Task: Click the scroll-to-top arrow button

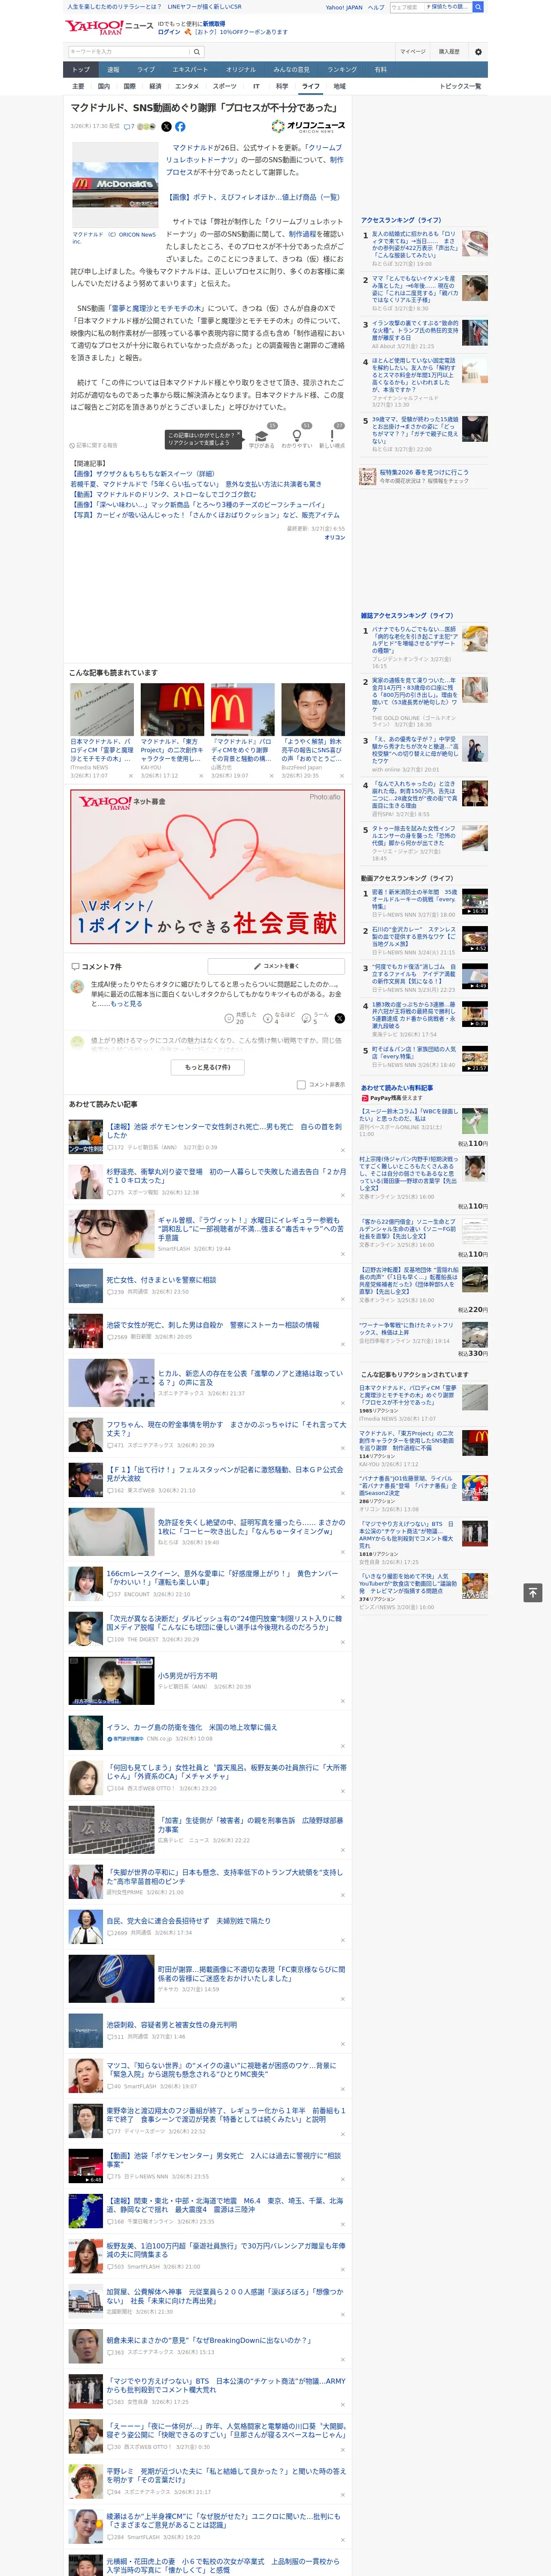Action: 533,1593
